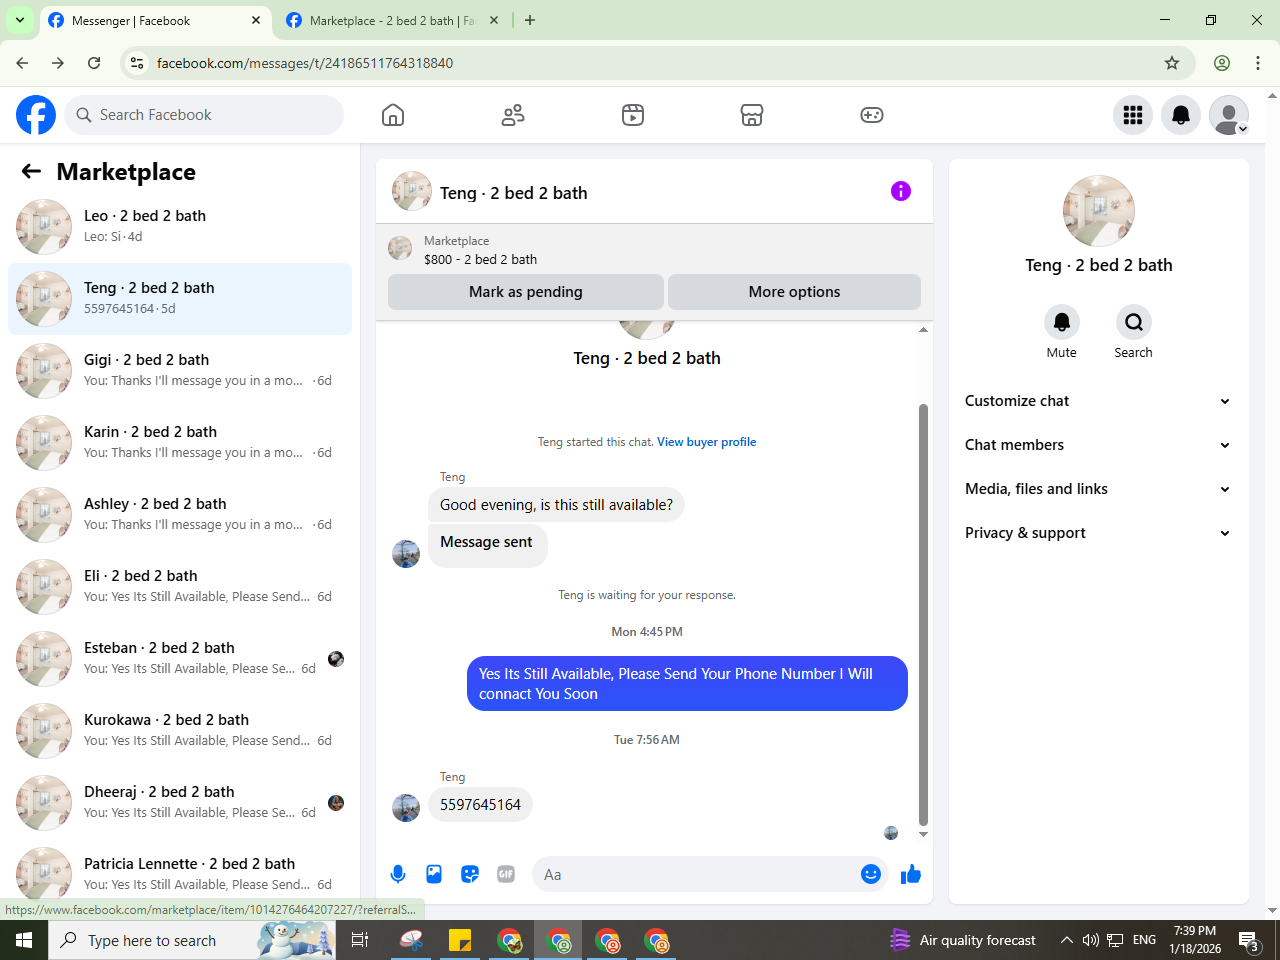This screenshot has height=960, width=1280.
Task: Reload the page in the browser
Action: coord(94,63)
